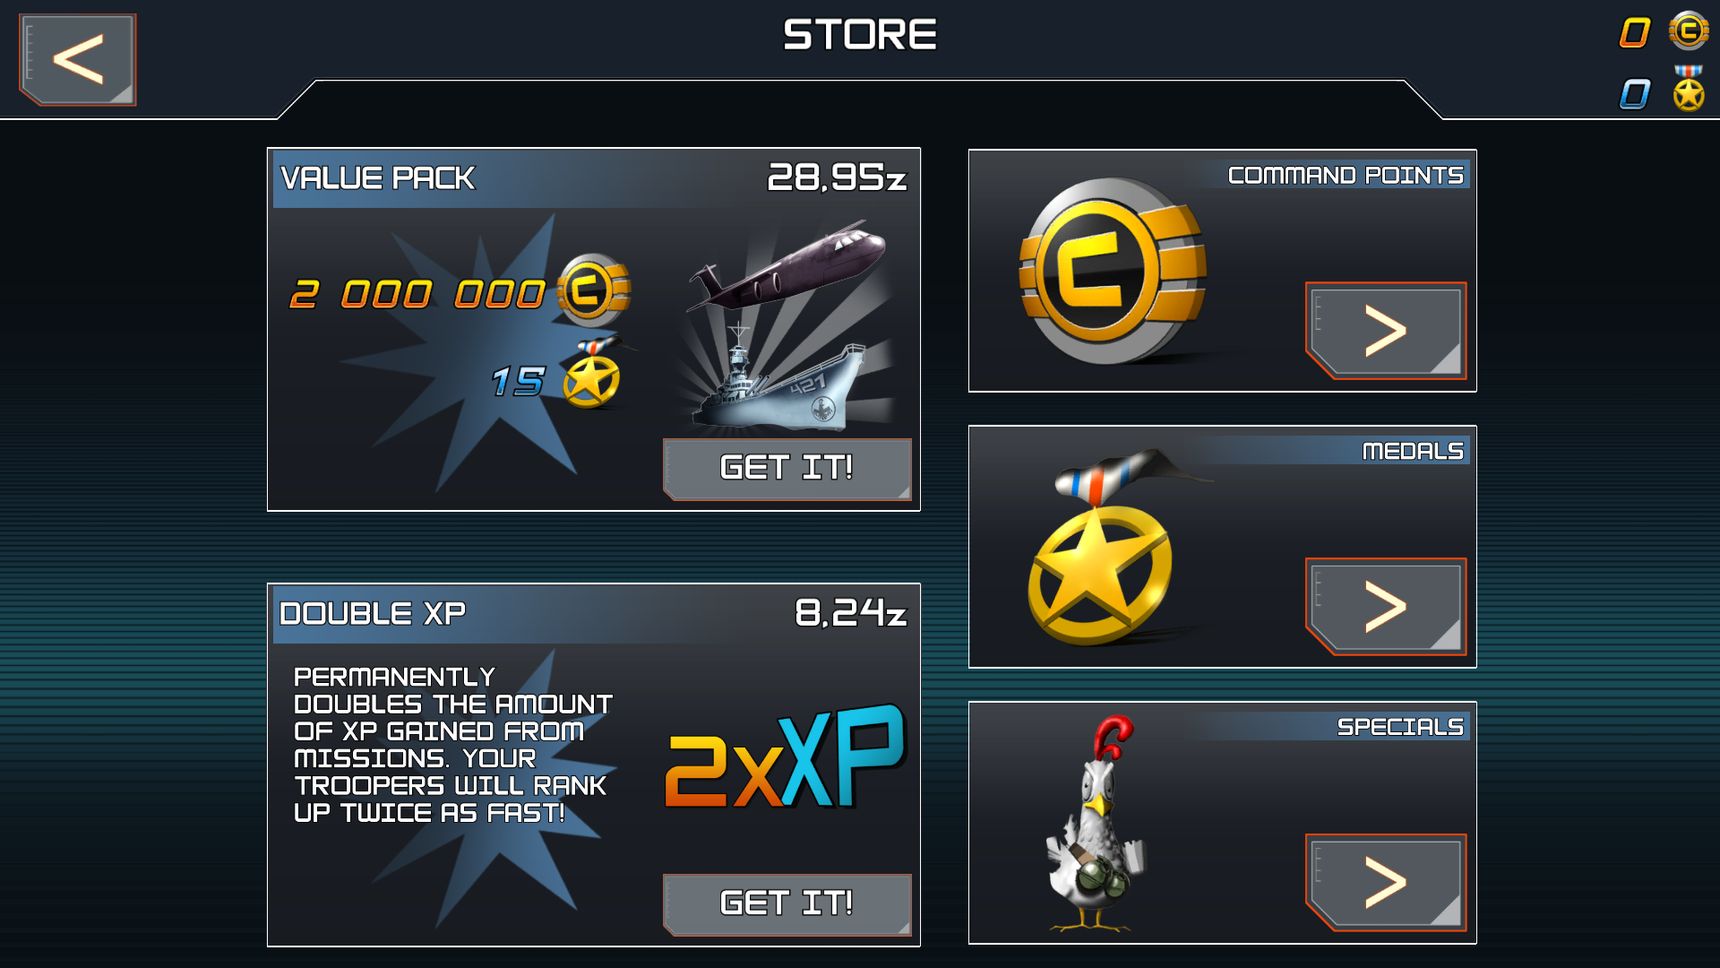This screenshot has width=1720, height=968.
Task: Select the Double XP title bar
Action: coord(594,613)
